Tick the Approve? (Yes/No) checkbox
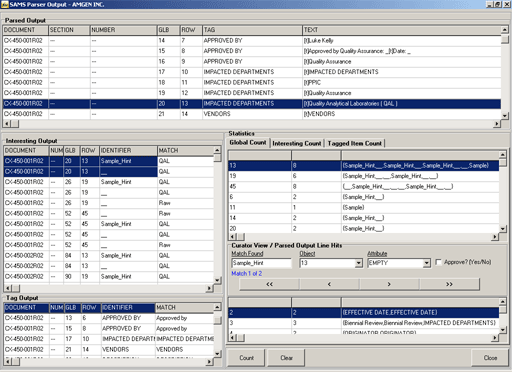512x372 pixels. click(x=439, y=262)
